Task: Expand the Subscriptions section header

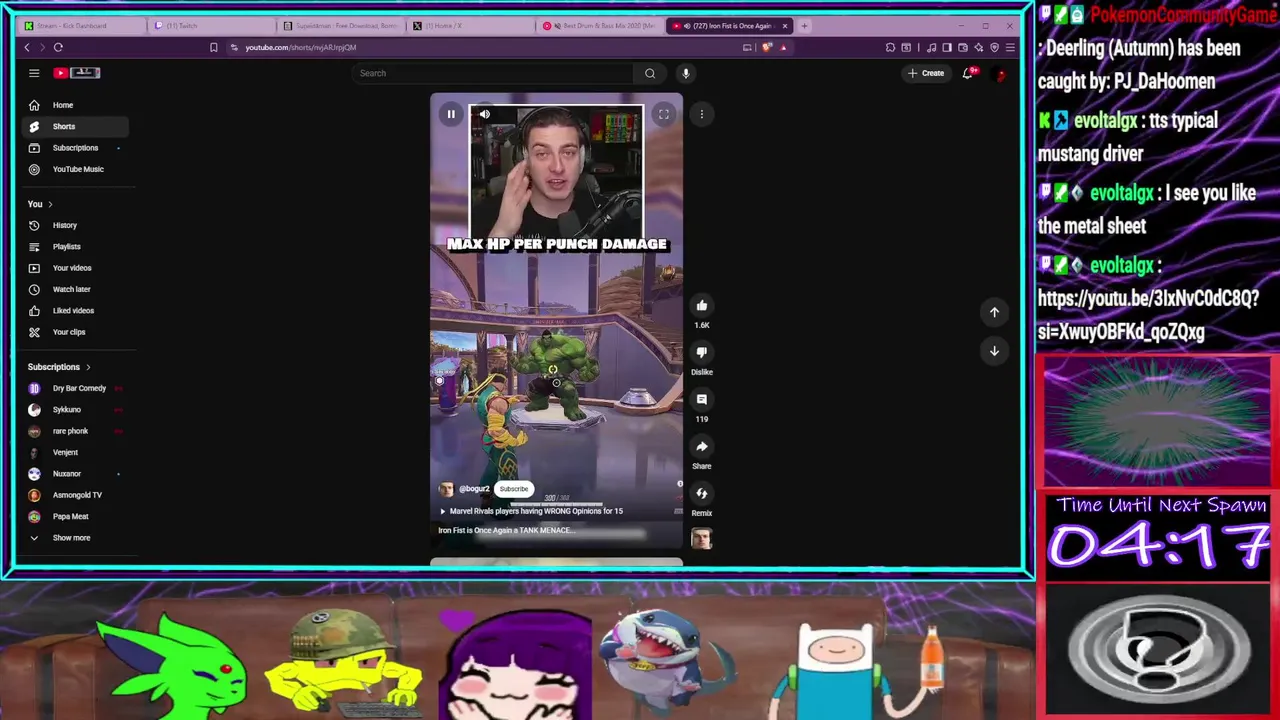Action: click(x=59, y=367)
